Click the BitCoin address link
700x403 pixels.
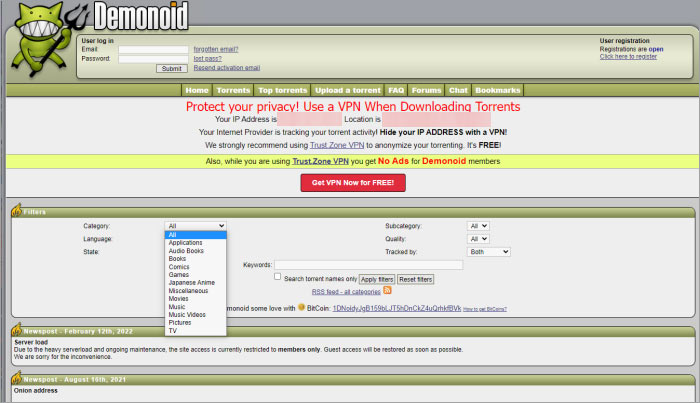tap(397, 308)
